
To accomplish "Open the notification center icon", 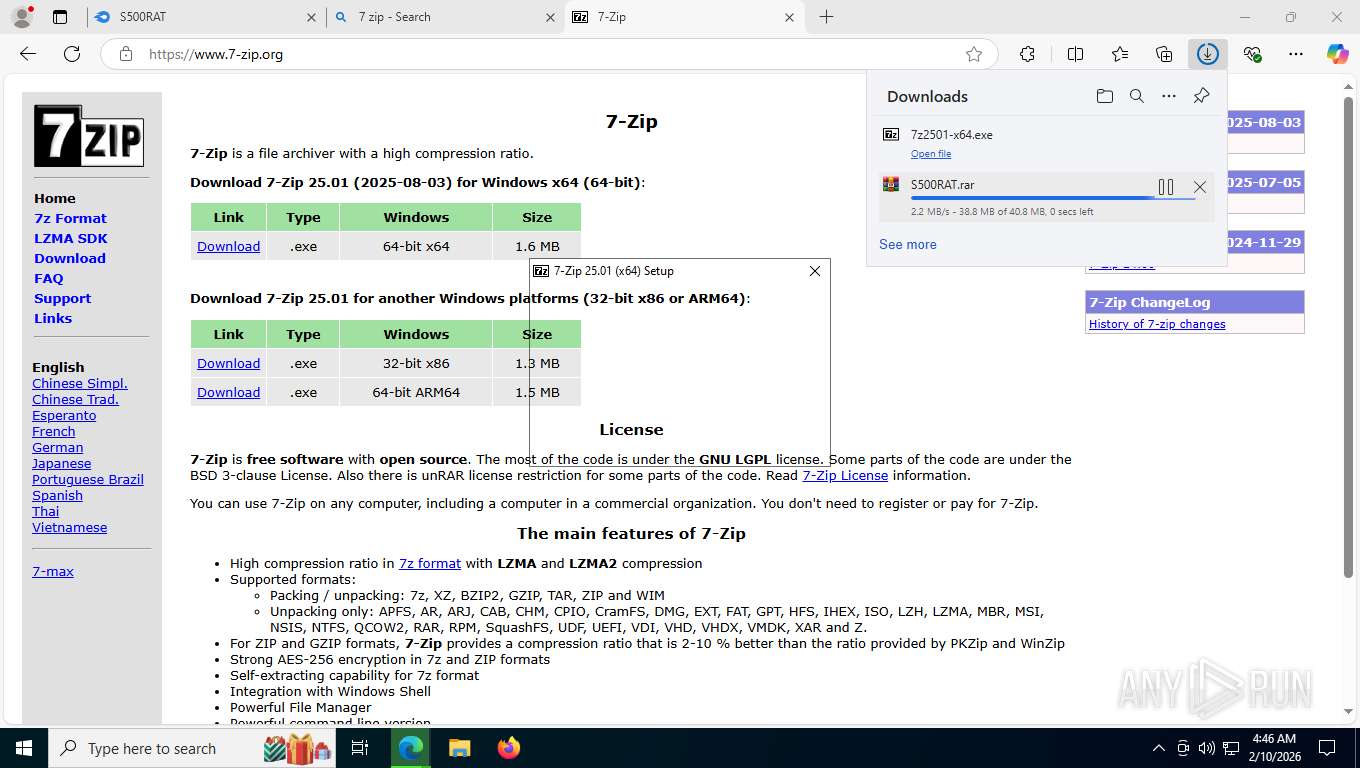I will click(x=1327, y=748).
